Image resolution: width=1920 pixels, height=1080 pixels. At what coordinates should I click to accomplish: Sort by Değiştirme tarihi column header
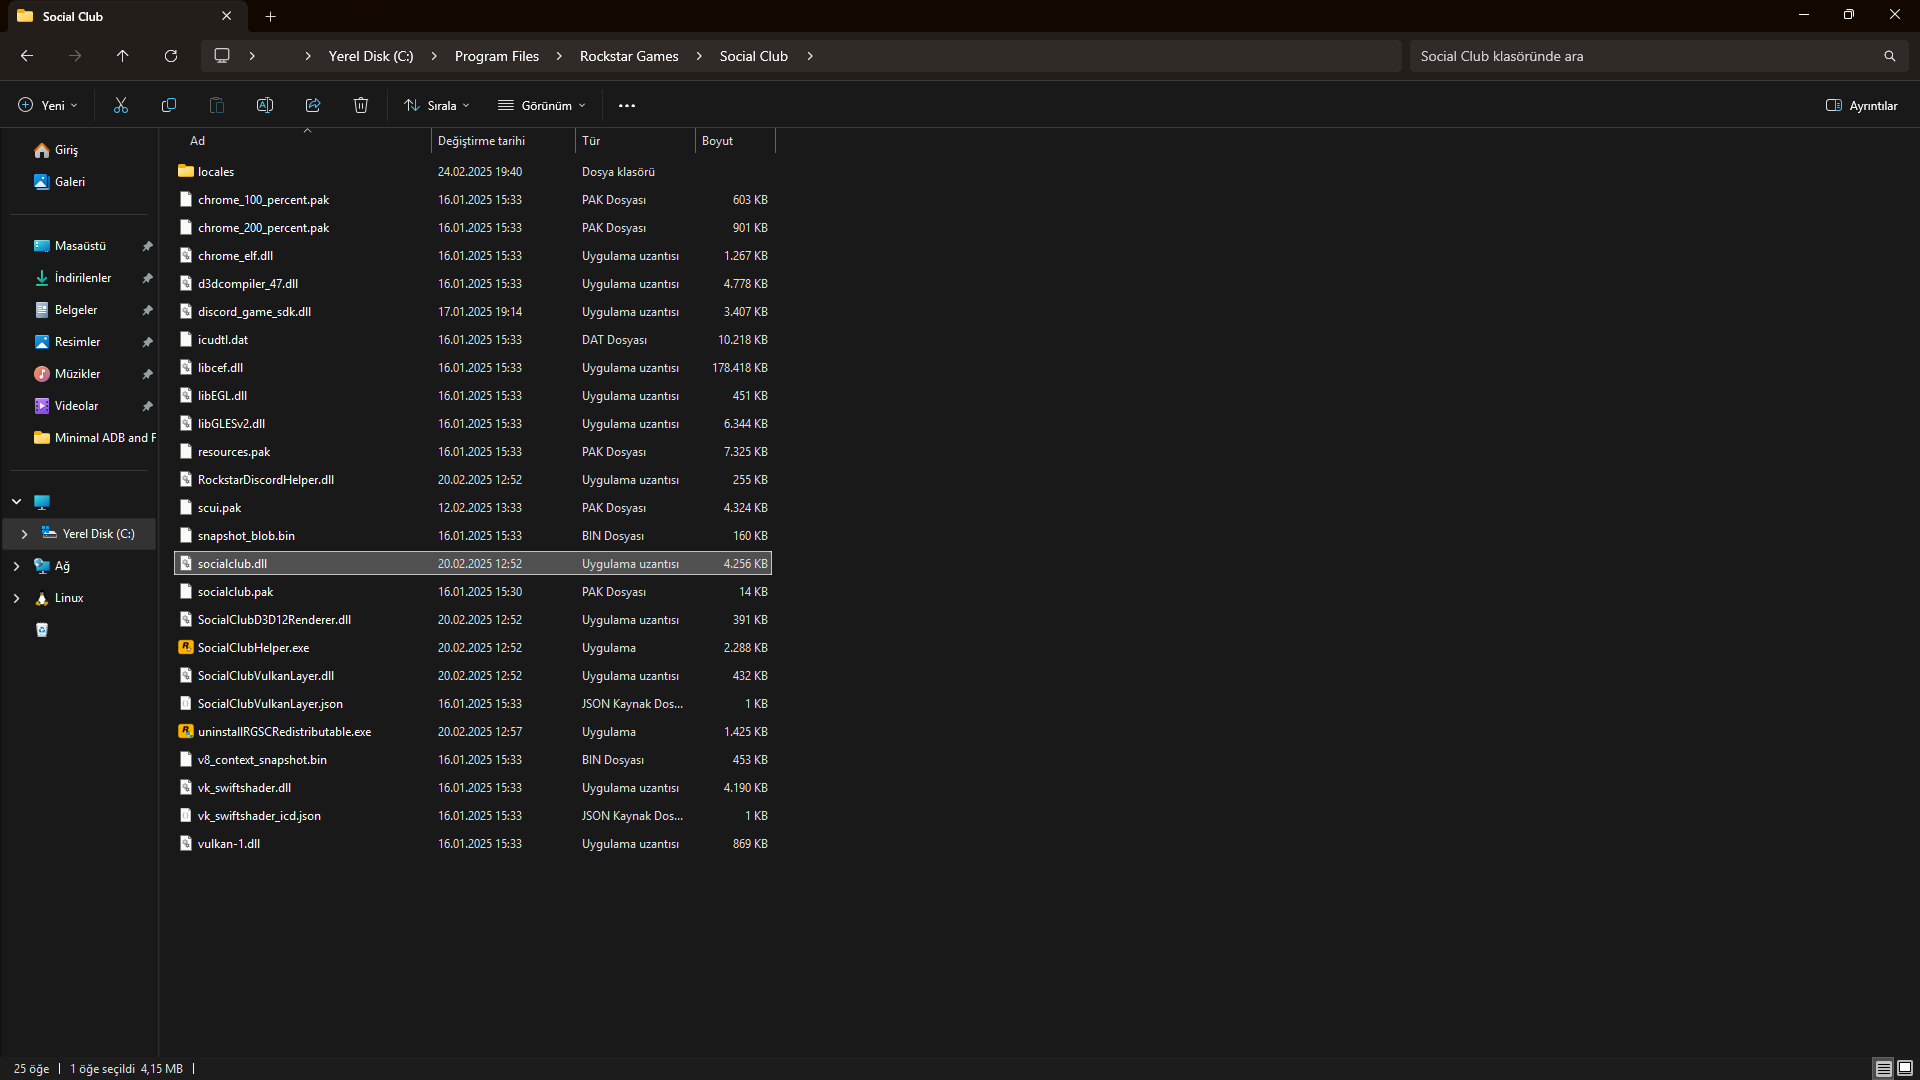pos(481,141)
